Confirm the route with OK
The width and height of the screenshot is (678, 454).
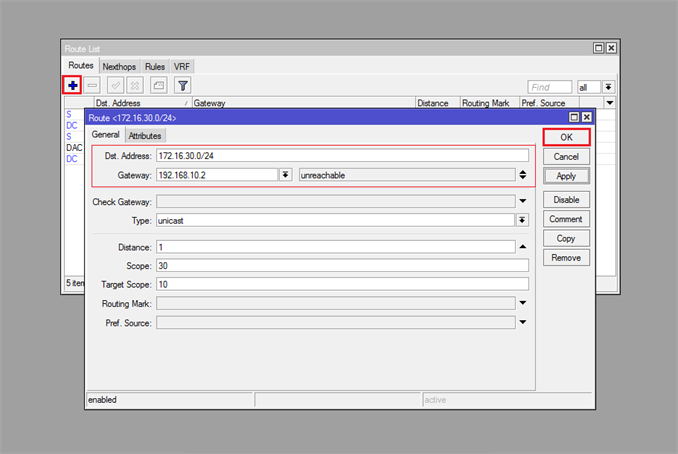coord(566,137)
